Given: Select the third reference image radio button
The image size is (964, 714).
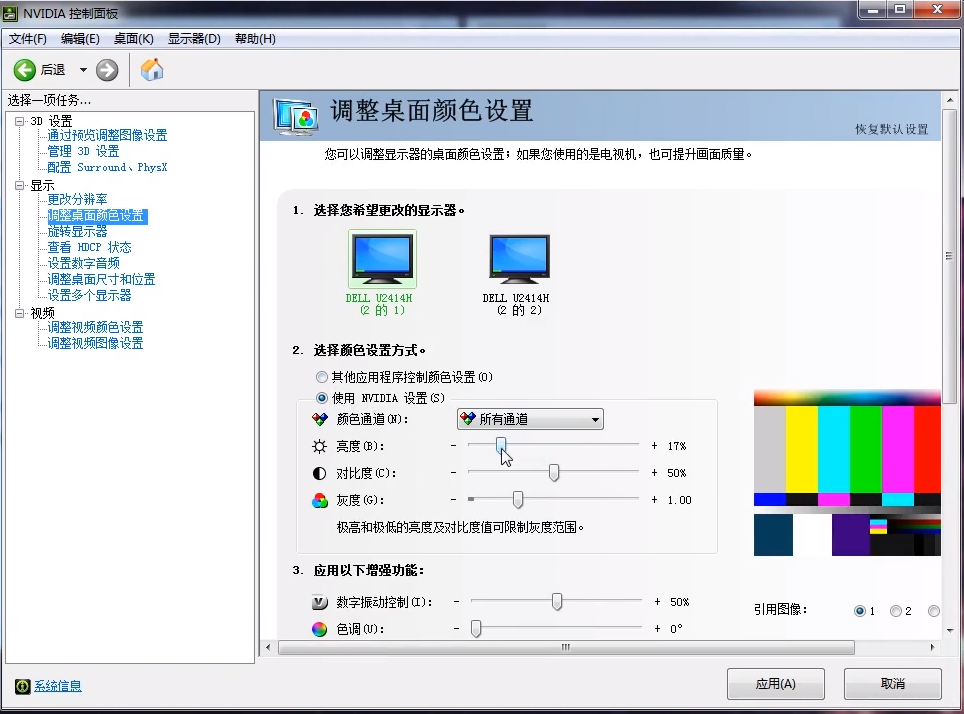Looking at the screenshot, I should coord(934,611).
